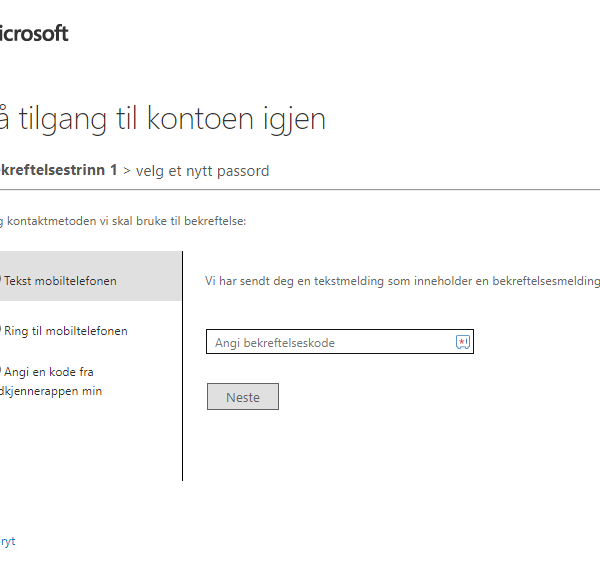The width and height of the screenshot is (600, 578).
Task: Select the Tekst mobiltelefonen option
Action: pos(60,281)
